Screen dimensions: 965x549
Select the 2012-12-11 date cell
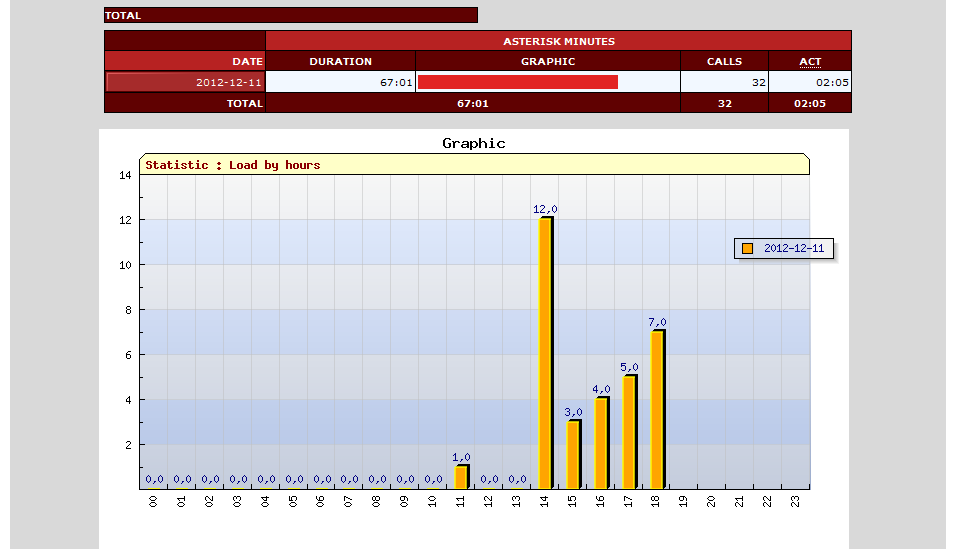pyautogui.click(x=185, y=82)
